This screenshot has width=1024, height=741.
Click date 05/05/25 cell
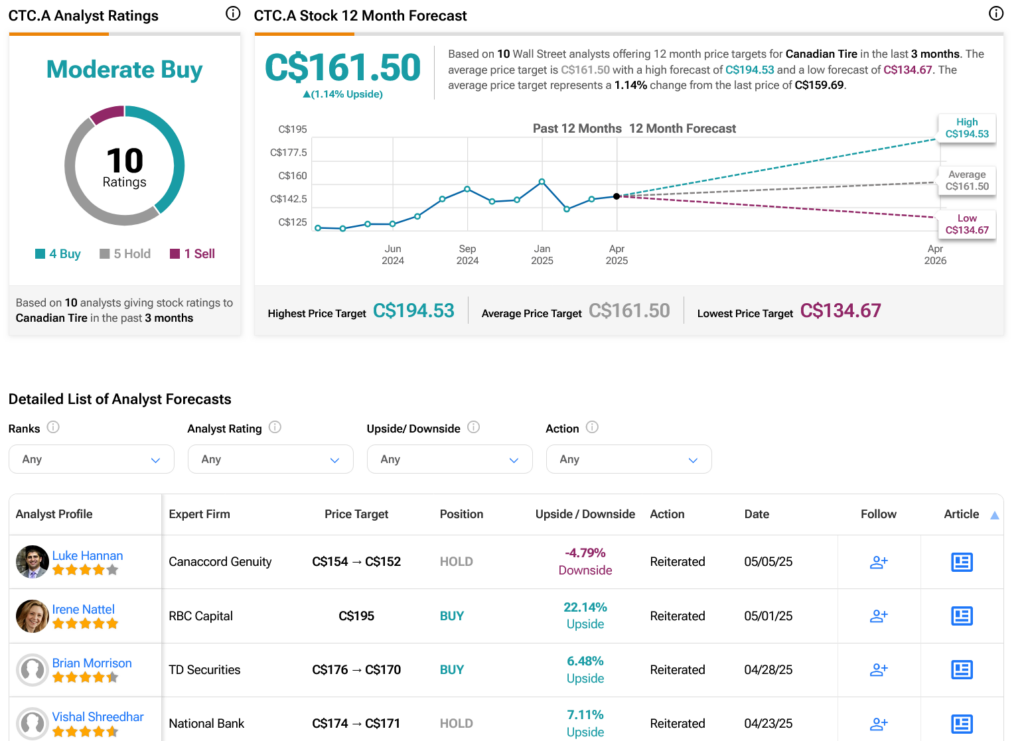(768, 561)
